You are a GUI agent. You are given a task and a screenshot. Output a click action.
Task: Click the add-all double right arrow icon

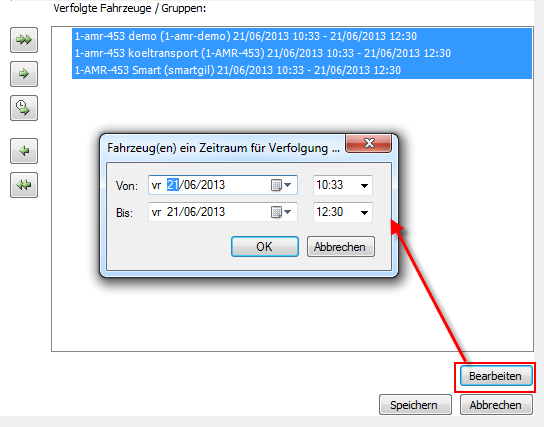pyautogui.click(x=24, y=40)
